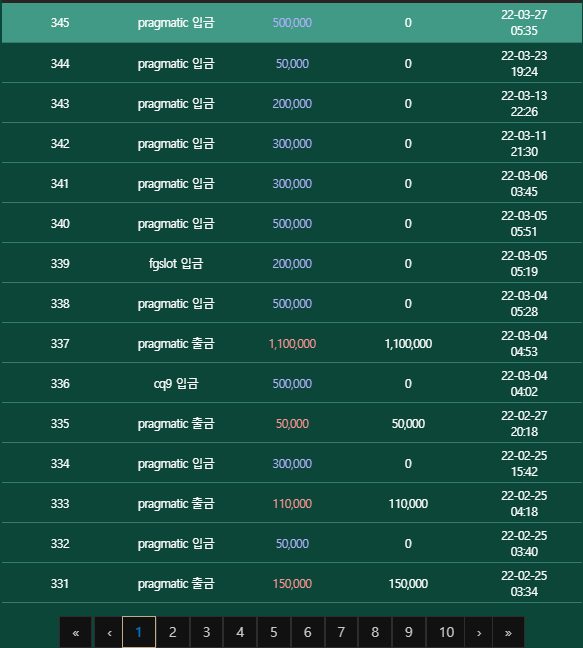Click date 22-02-25 04:18
This screenshot has width=583, height=648.
524,504
